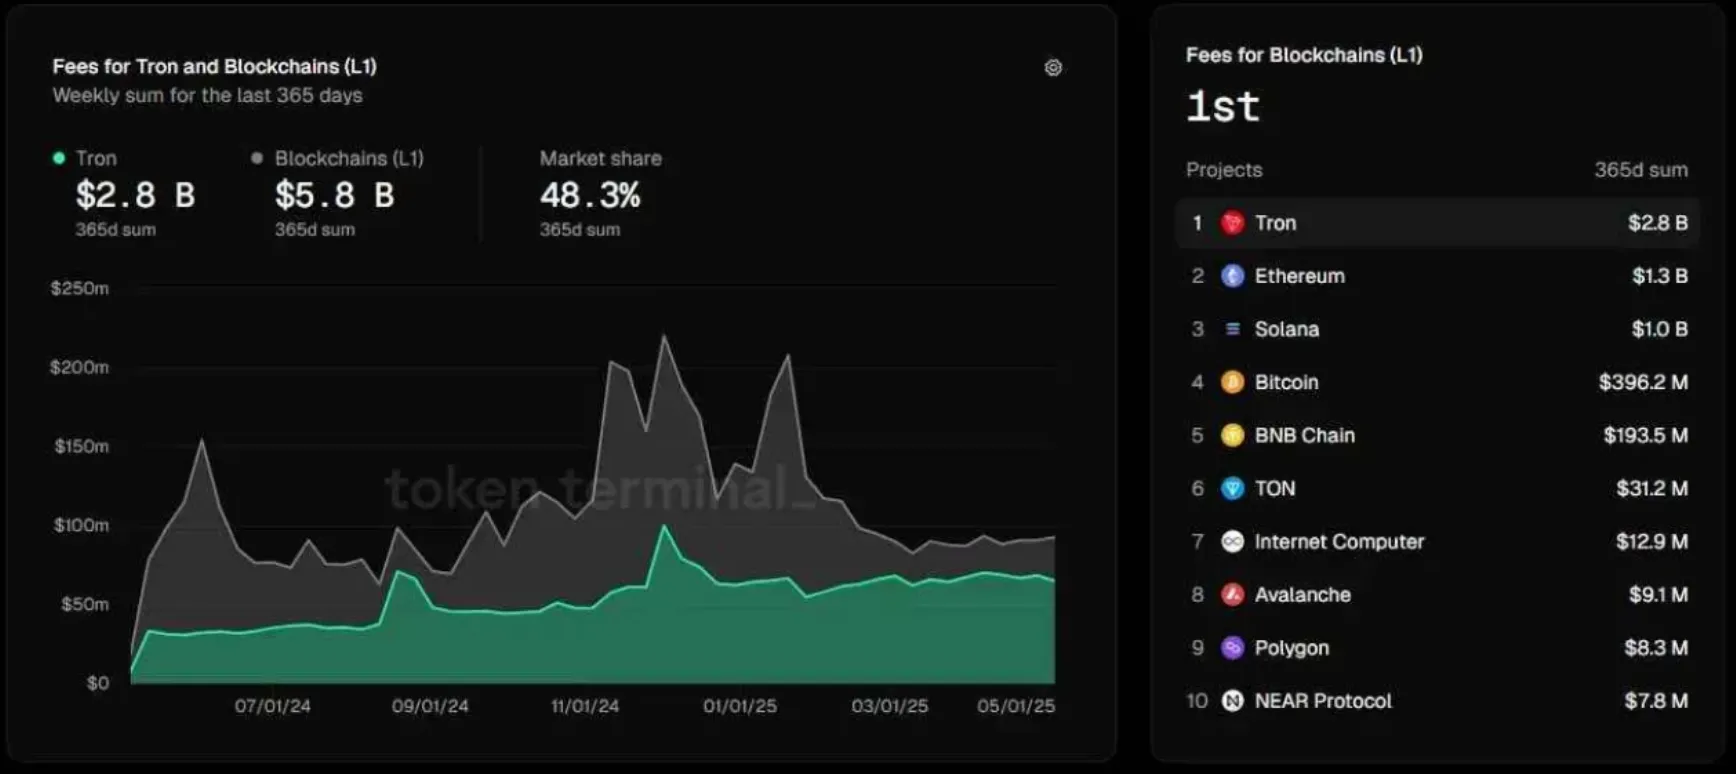Click the Avalanche logo icon
Screen dimensions: 1736x774
[x=1233, y=595]
